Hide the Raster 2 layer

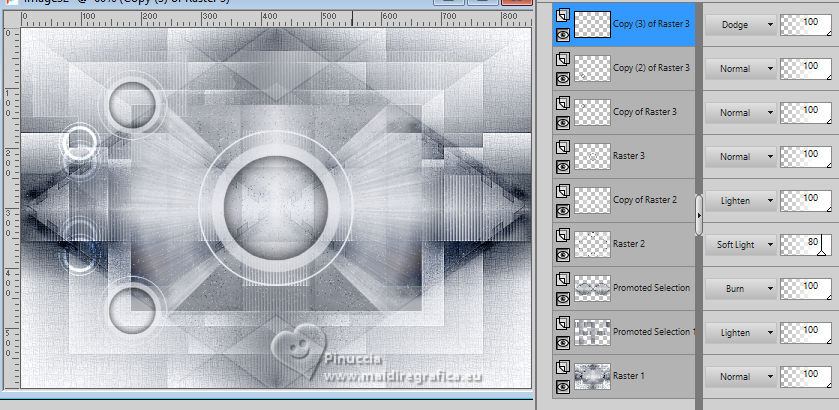(562, 255)
